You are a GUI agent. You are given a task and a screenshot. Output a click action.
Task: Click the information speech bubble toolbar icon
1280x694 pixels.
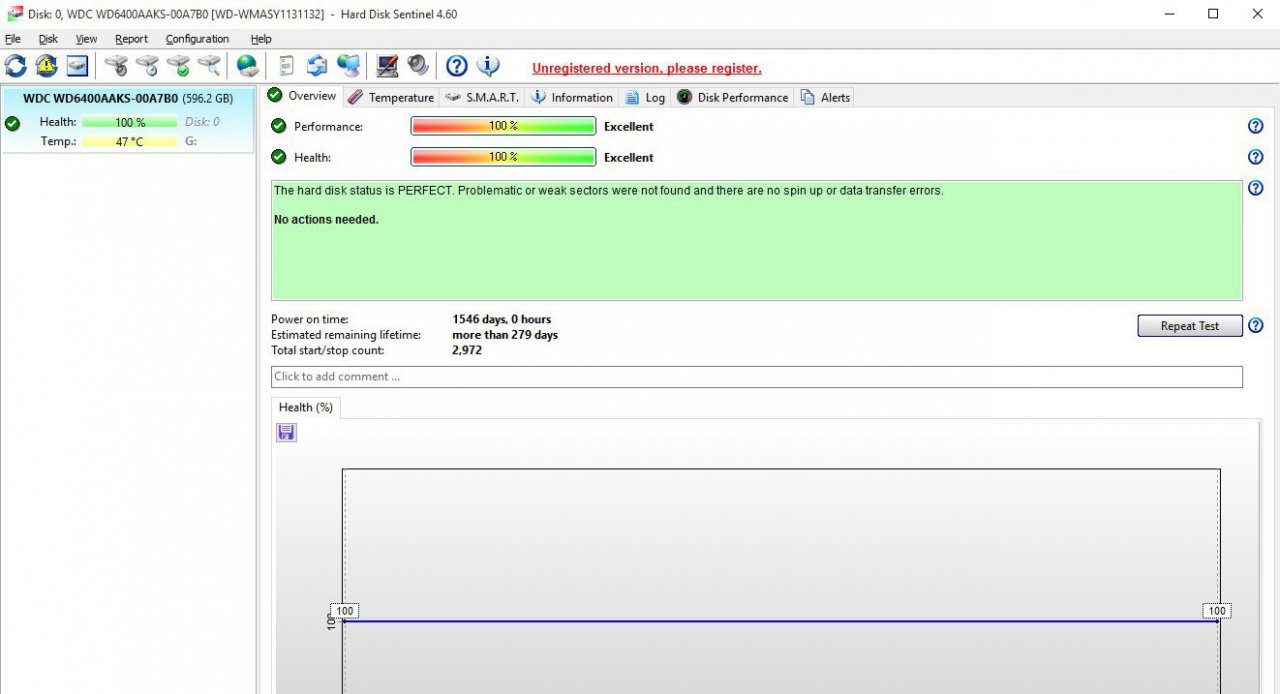[488, 66]
